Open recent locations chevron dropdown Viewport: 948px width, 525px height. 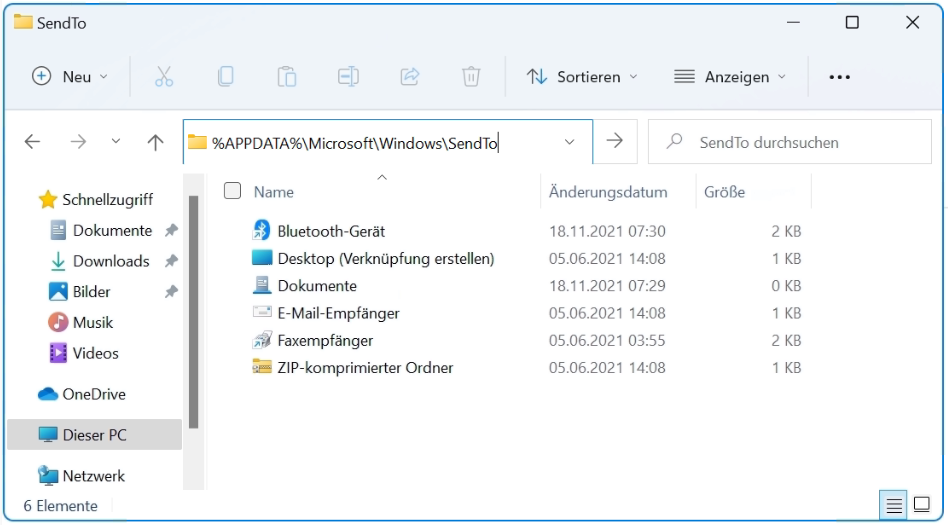[115, 142]
